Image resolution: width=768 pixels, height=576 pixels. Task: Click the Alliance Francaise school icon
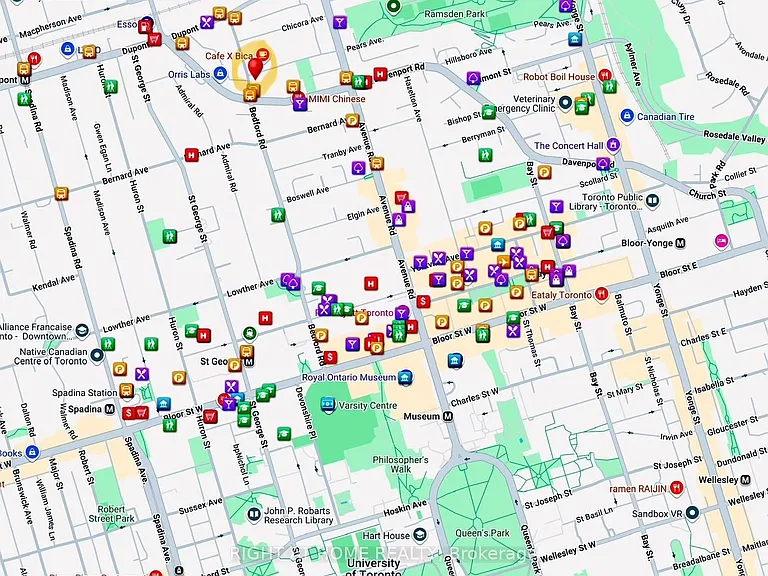click(x=82, y=330)
